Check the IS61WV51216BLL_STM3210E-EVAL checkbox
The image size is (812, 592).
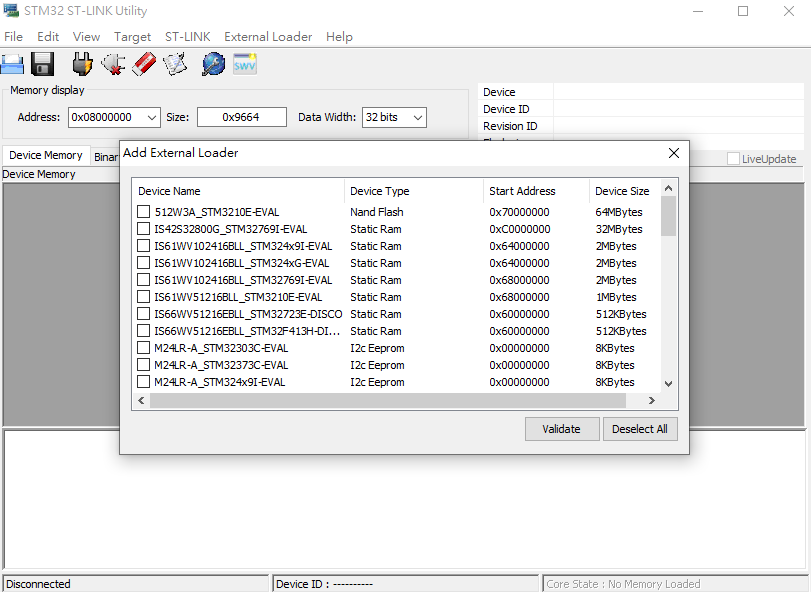[x=143, y=297]
